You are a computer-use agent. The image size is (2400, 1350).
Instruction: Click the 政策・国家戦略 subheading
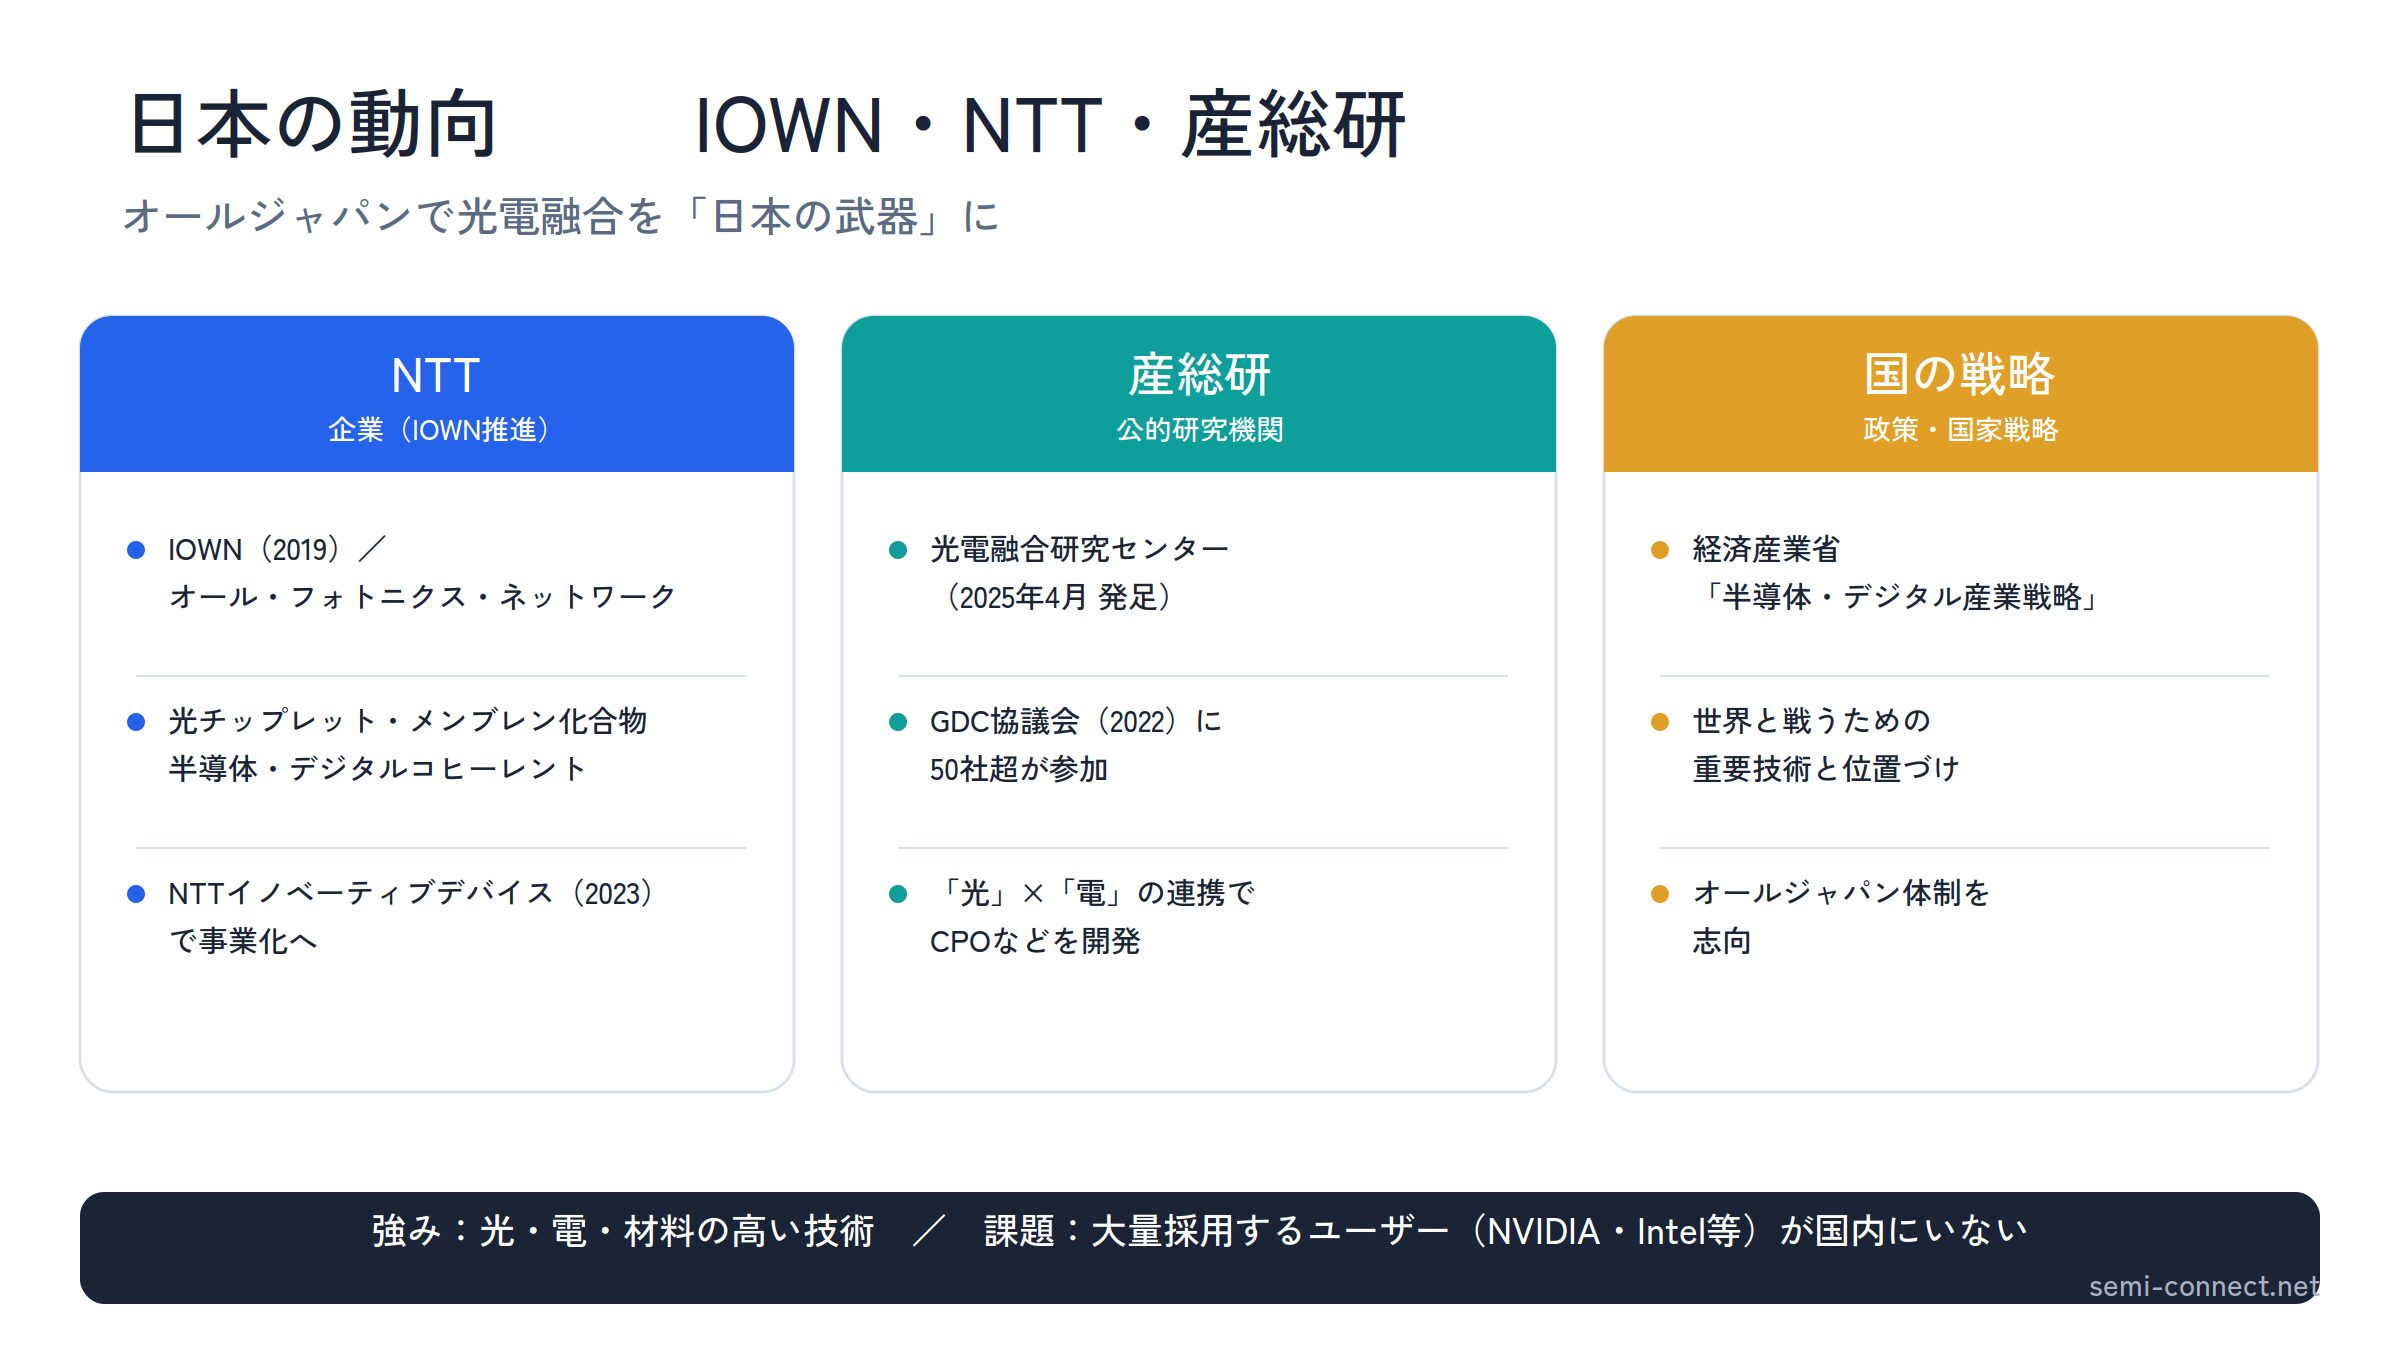tap(1961, 430)
